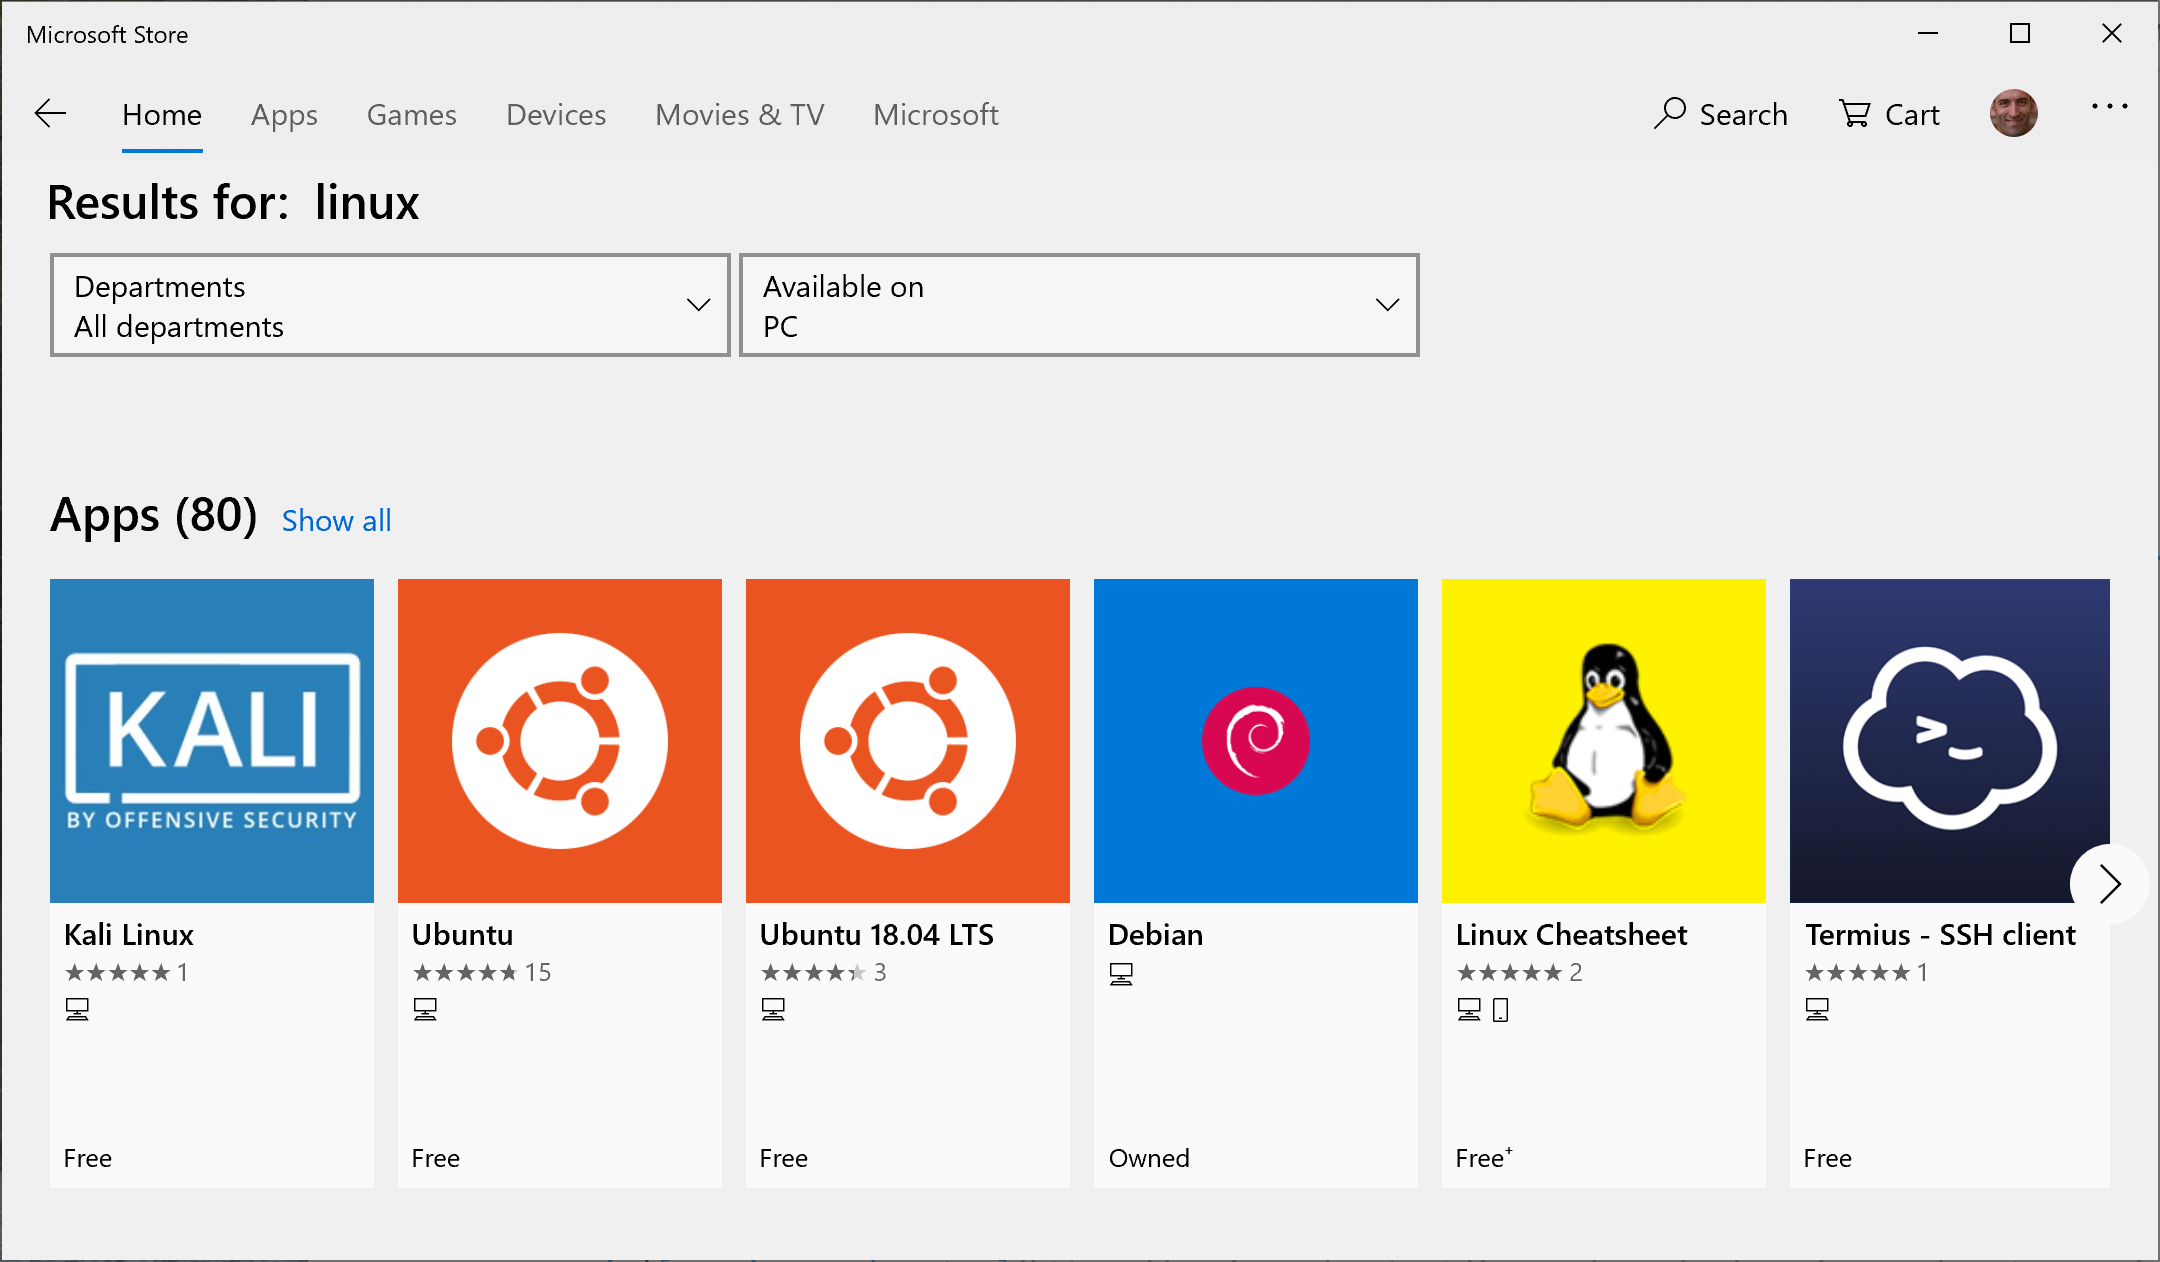Click Linux Cheatsheet star rating 2

[1519, 972]
